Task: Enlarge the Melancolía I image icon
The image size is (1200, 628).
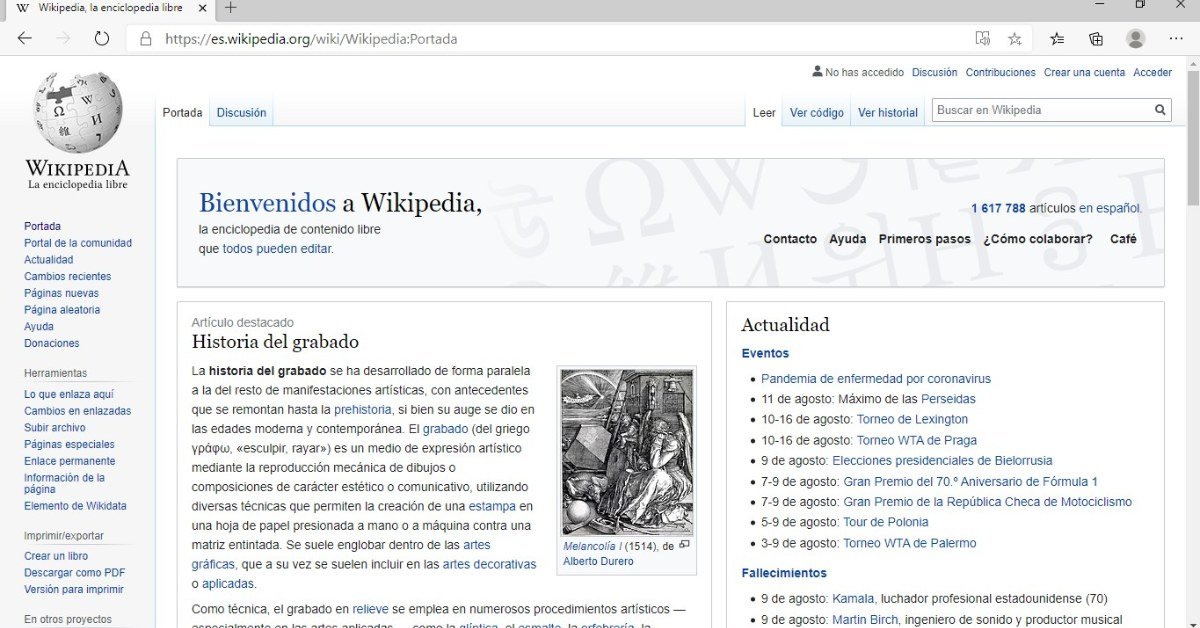Action: (685, 545)
